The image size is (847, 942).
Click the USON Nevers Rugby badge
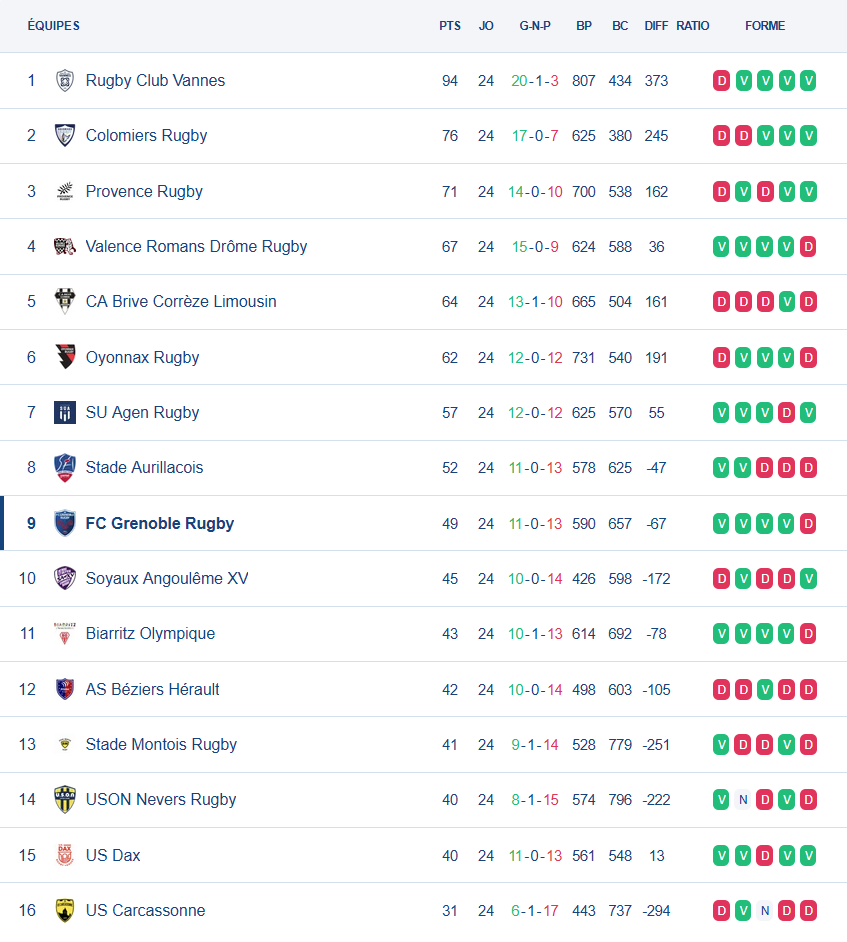click(x=65, y=799)
